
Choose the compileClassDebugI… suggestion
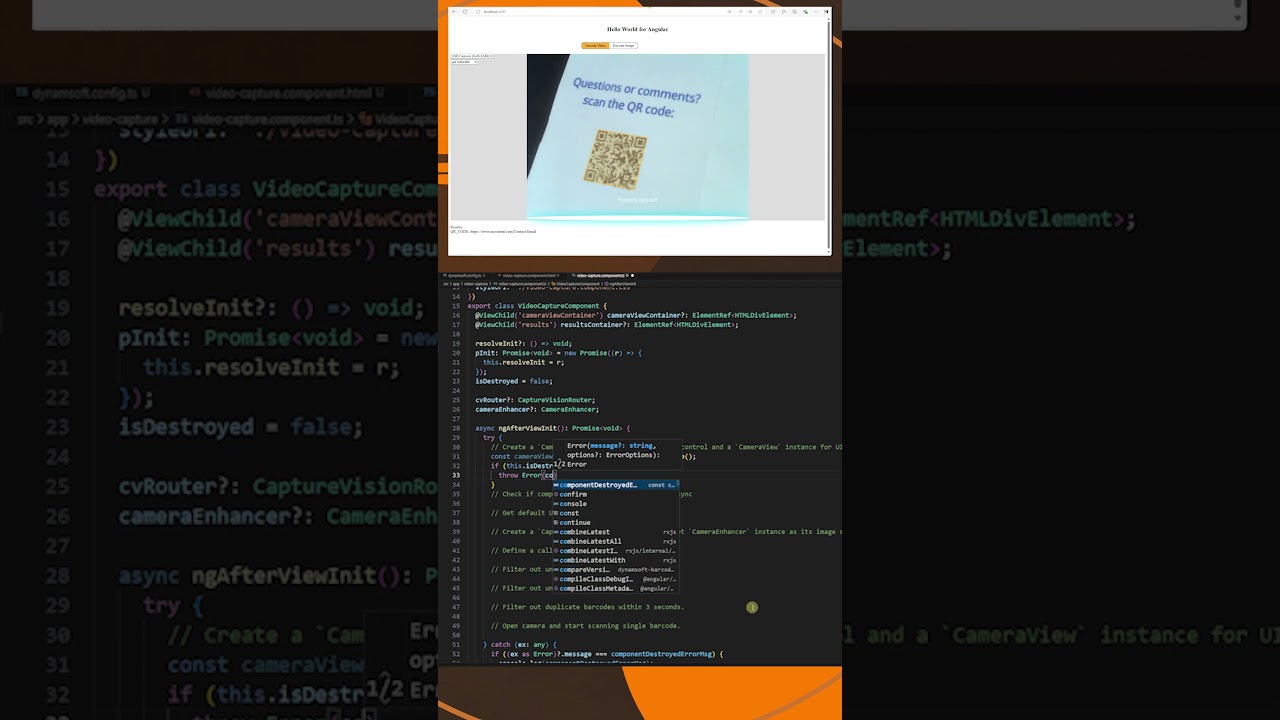click(x=616, y=579)
